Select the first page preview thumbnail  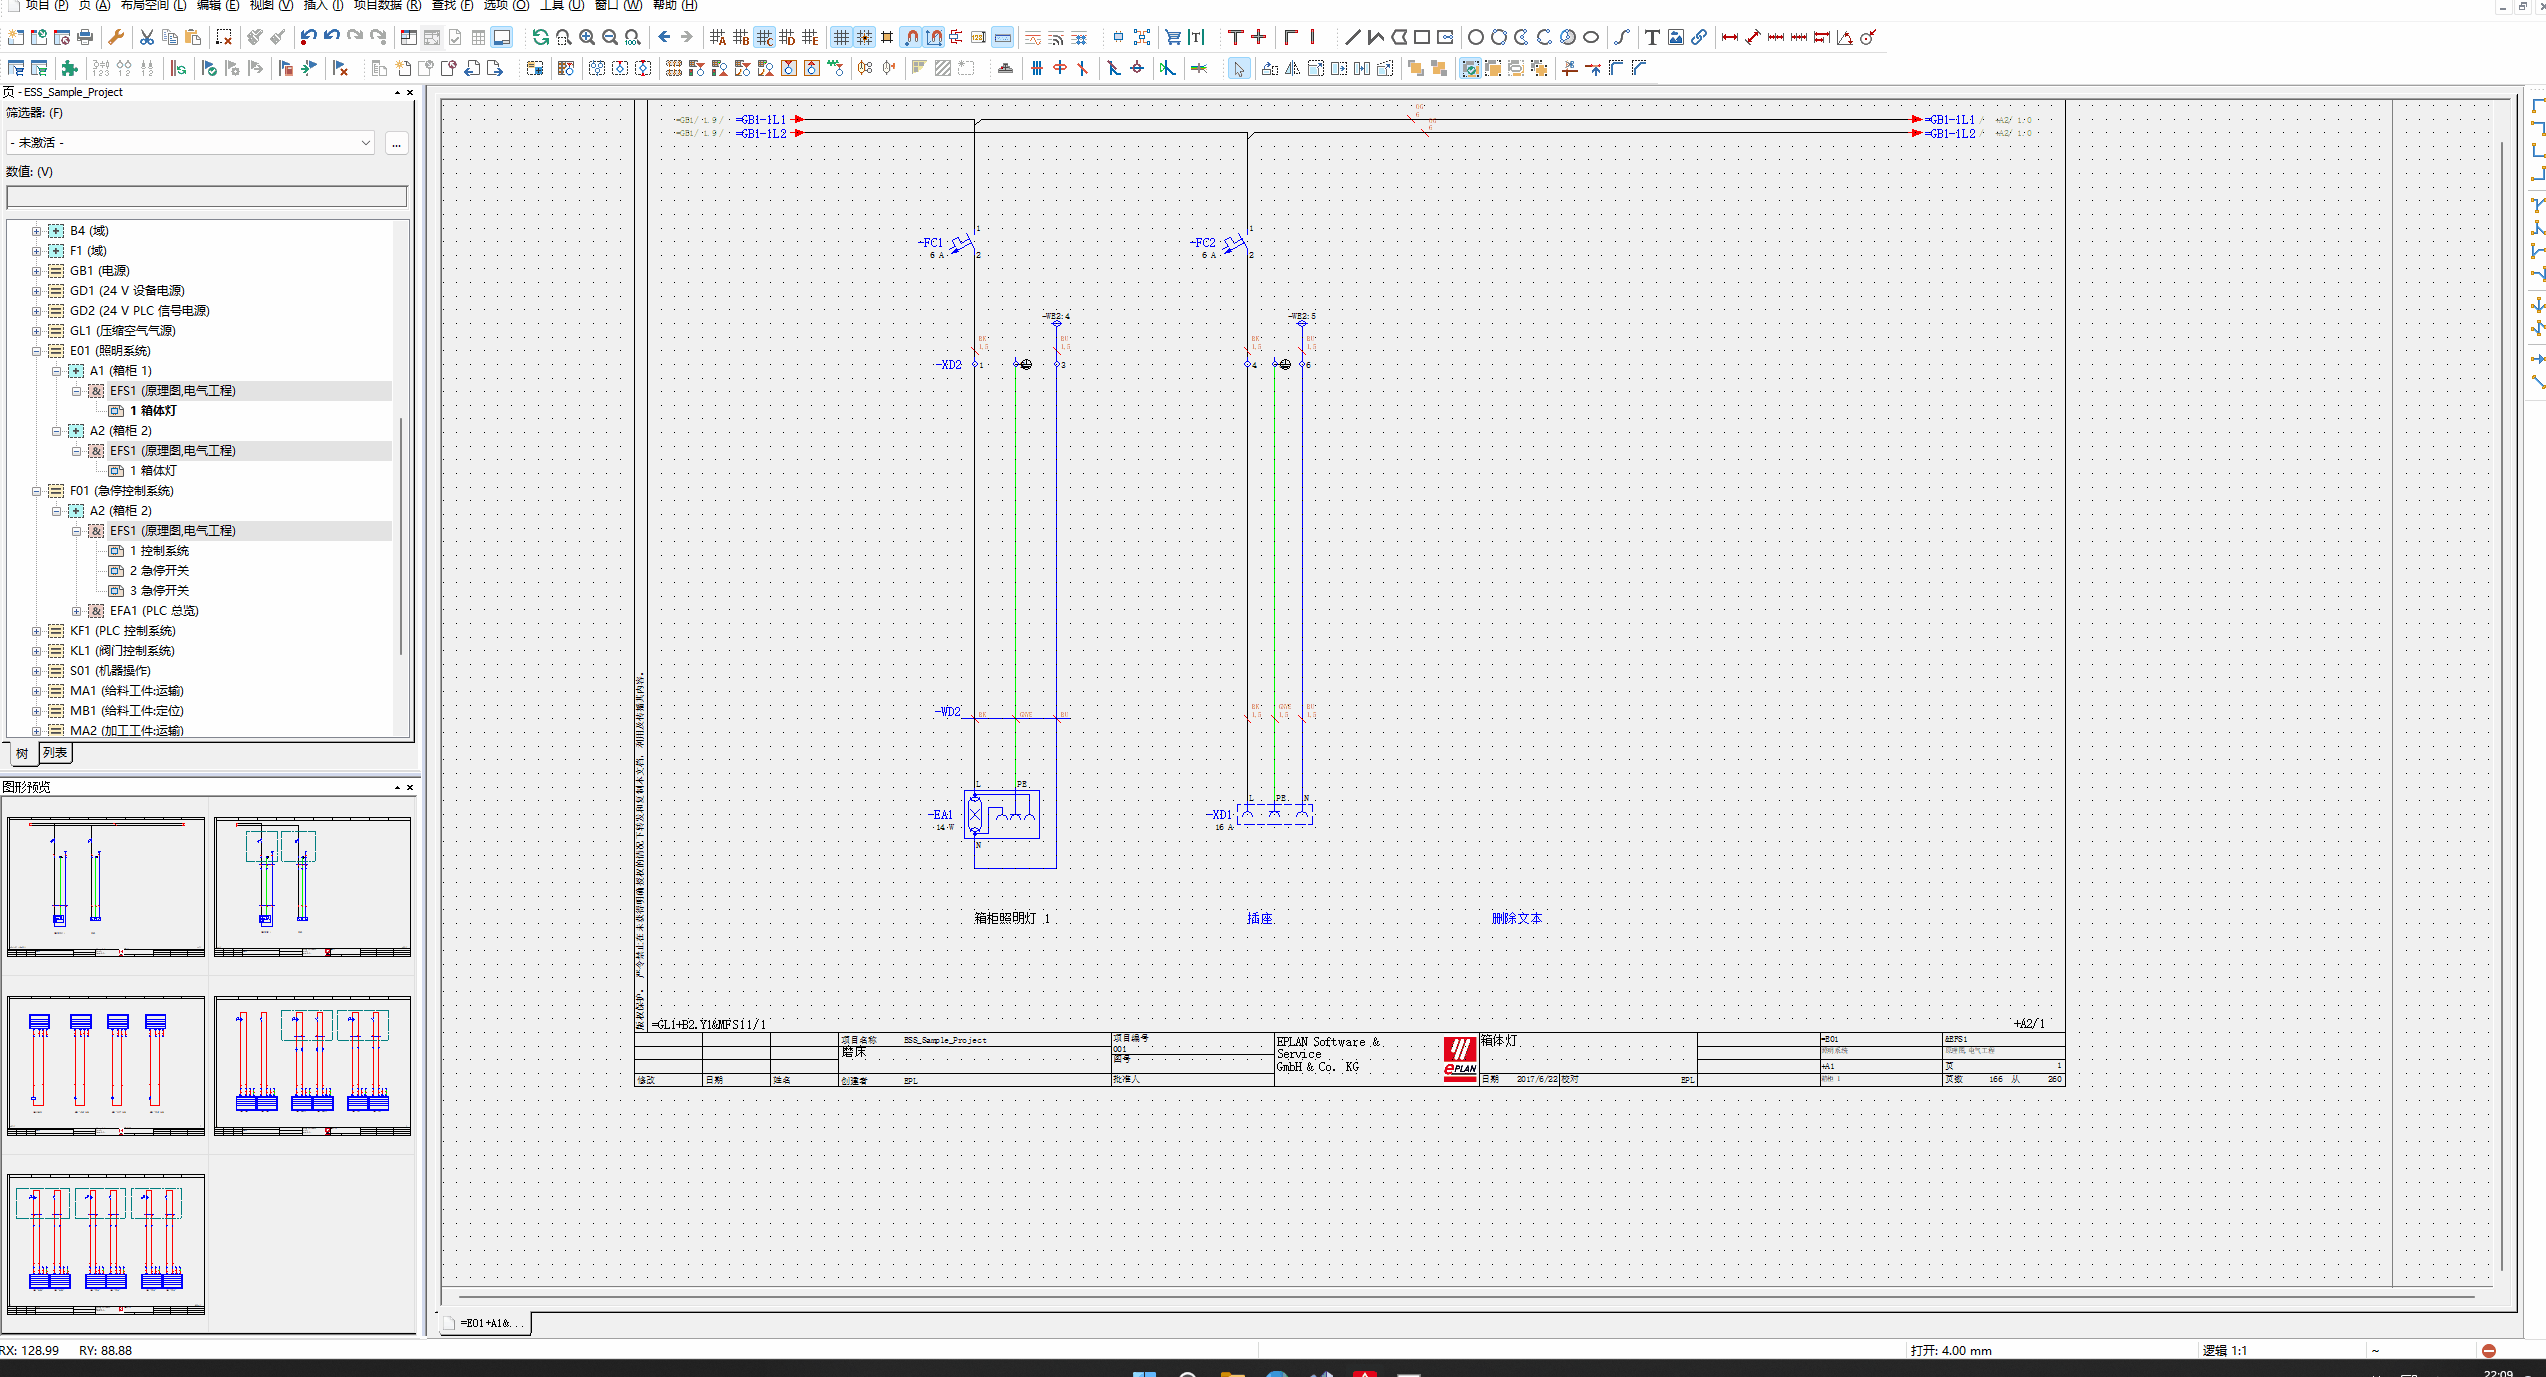pos(106,886)
